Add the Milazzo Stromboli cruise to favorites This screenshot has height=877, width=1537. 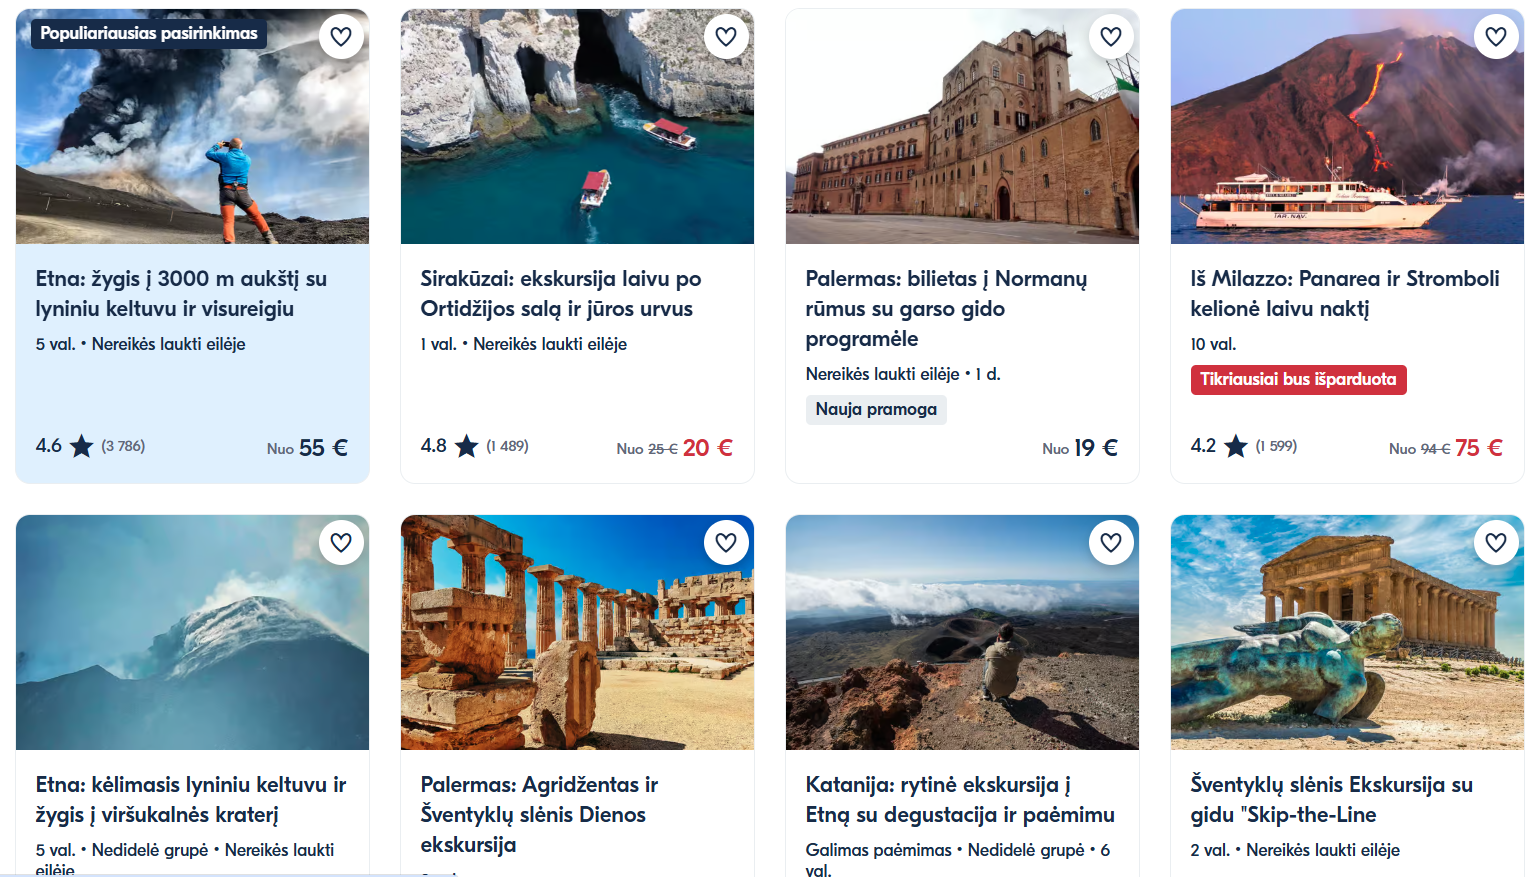pos(1496,37)
